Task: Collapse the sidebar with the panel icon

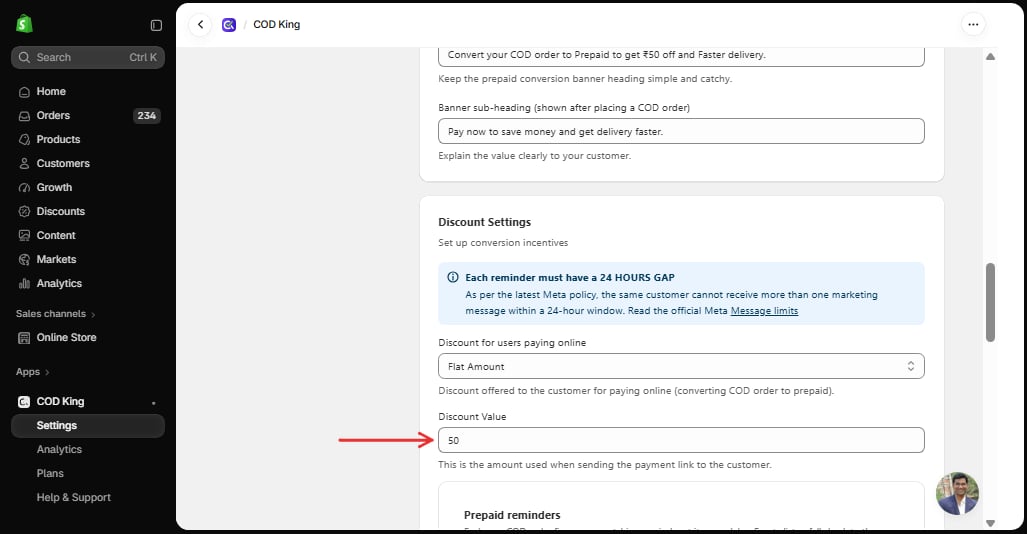Action: coord(156,25)
